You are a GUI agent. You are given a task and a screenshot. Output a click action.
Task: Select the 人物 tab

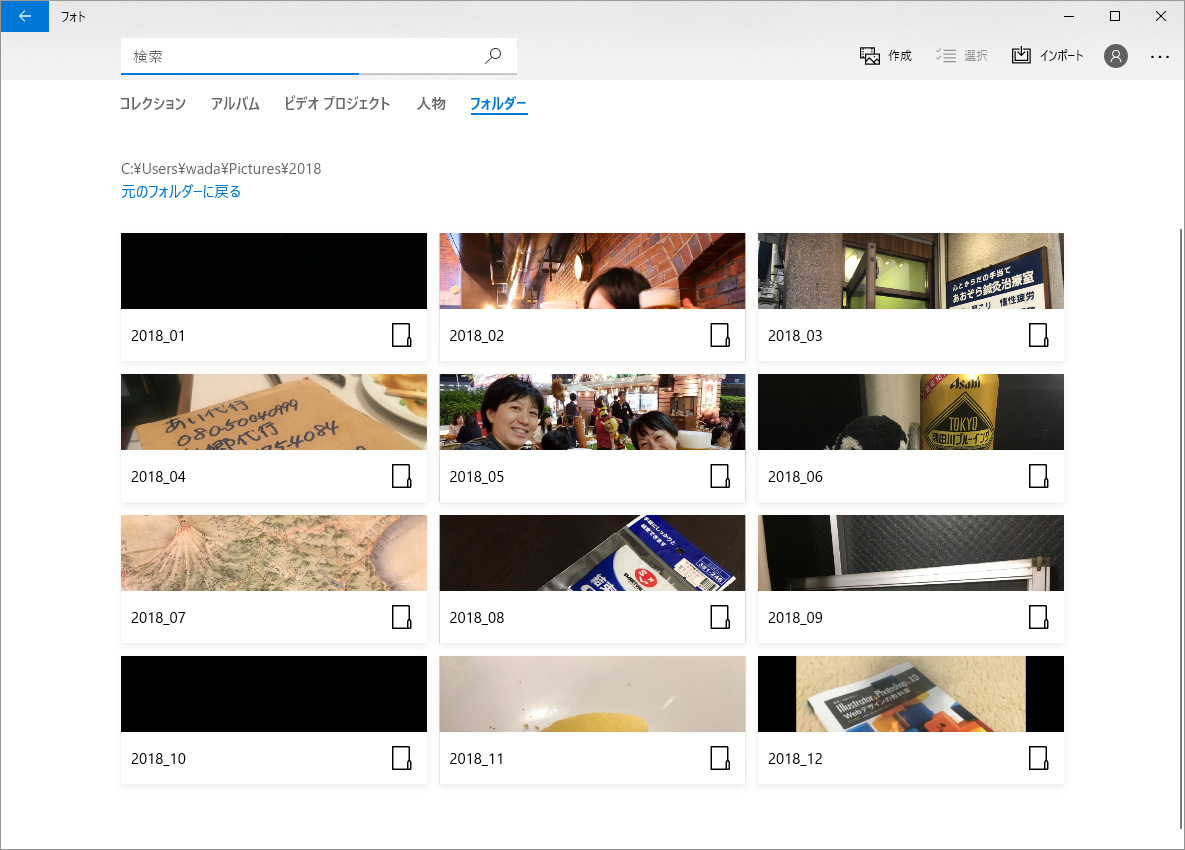click(x=431, y=104)
